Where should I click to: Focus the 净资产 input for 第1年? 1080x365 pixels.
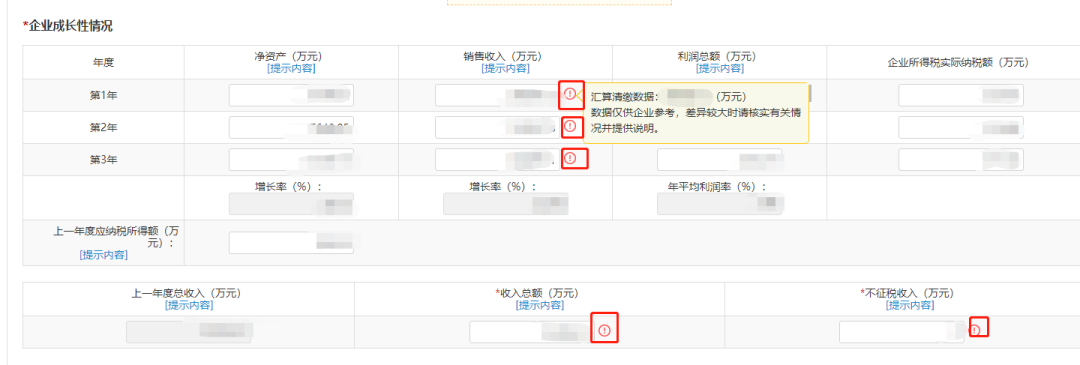291,96
